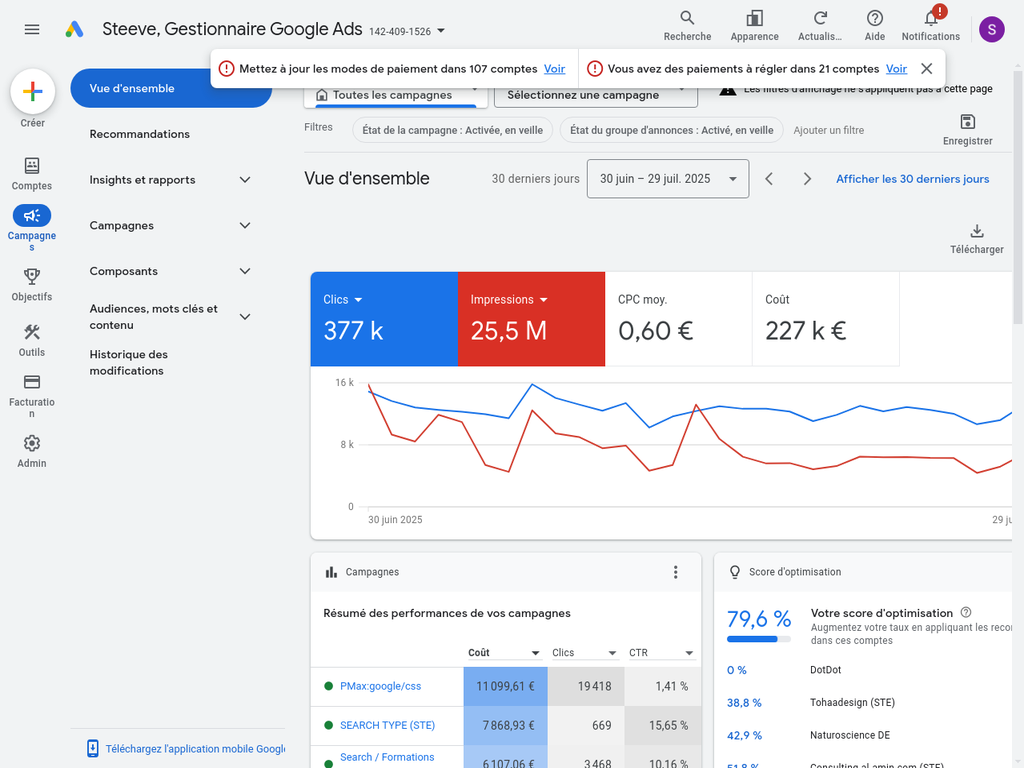Select the CPC moy. metric card

click(x=679, y=319)
